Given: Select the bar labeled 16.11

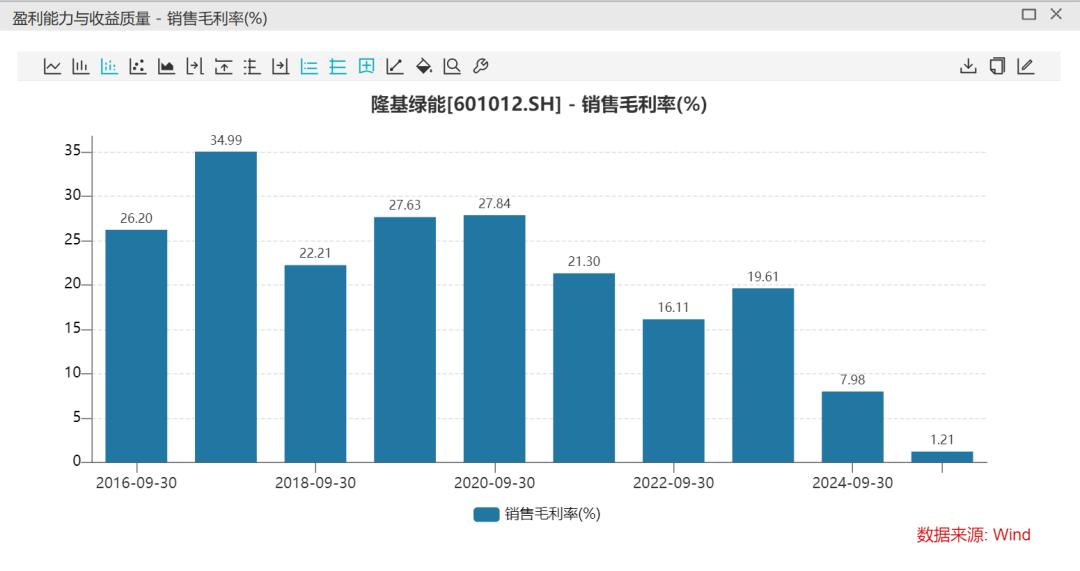Looking at the screenshot, I should pyautogui.click(x=674, y=391).
